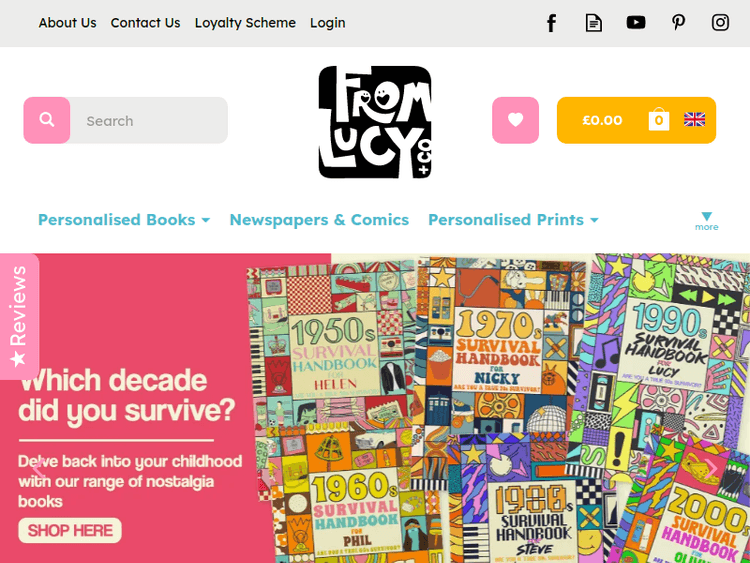Open the blog document icon
The width and height of the screenshot is (750, 563).
point(594,23)
